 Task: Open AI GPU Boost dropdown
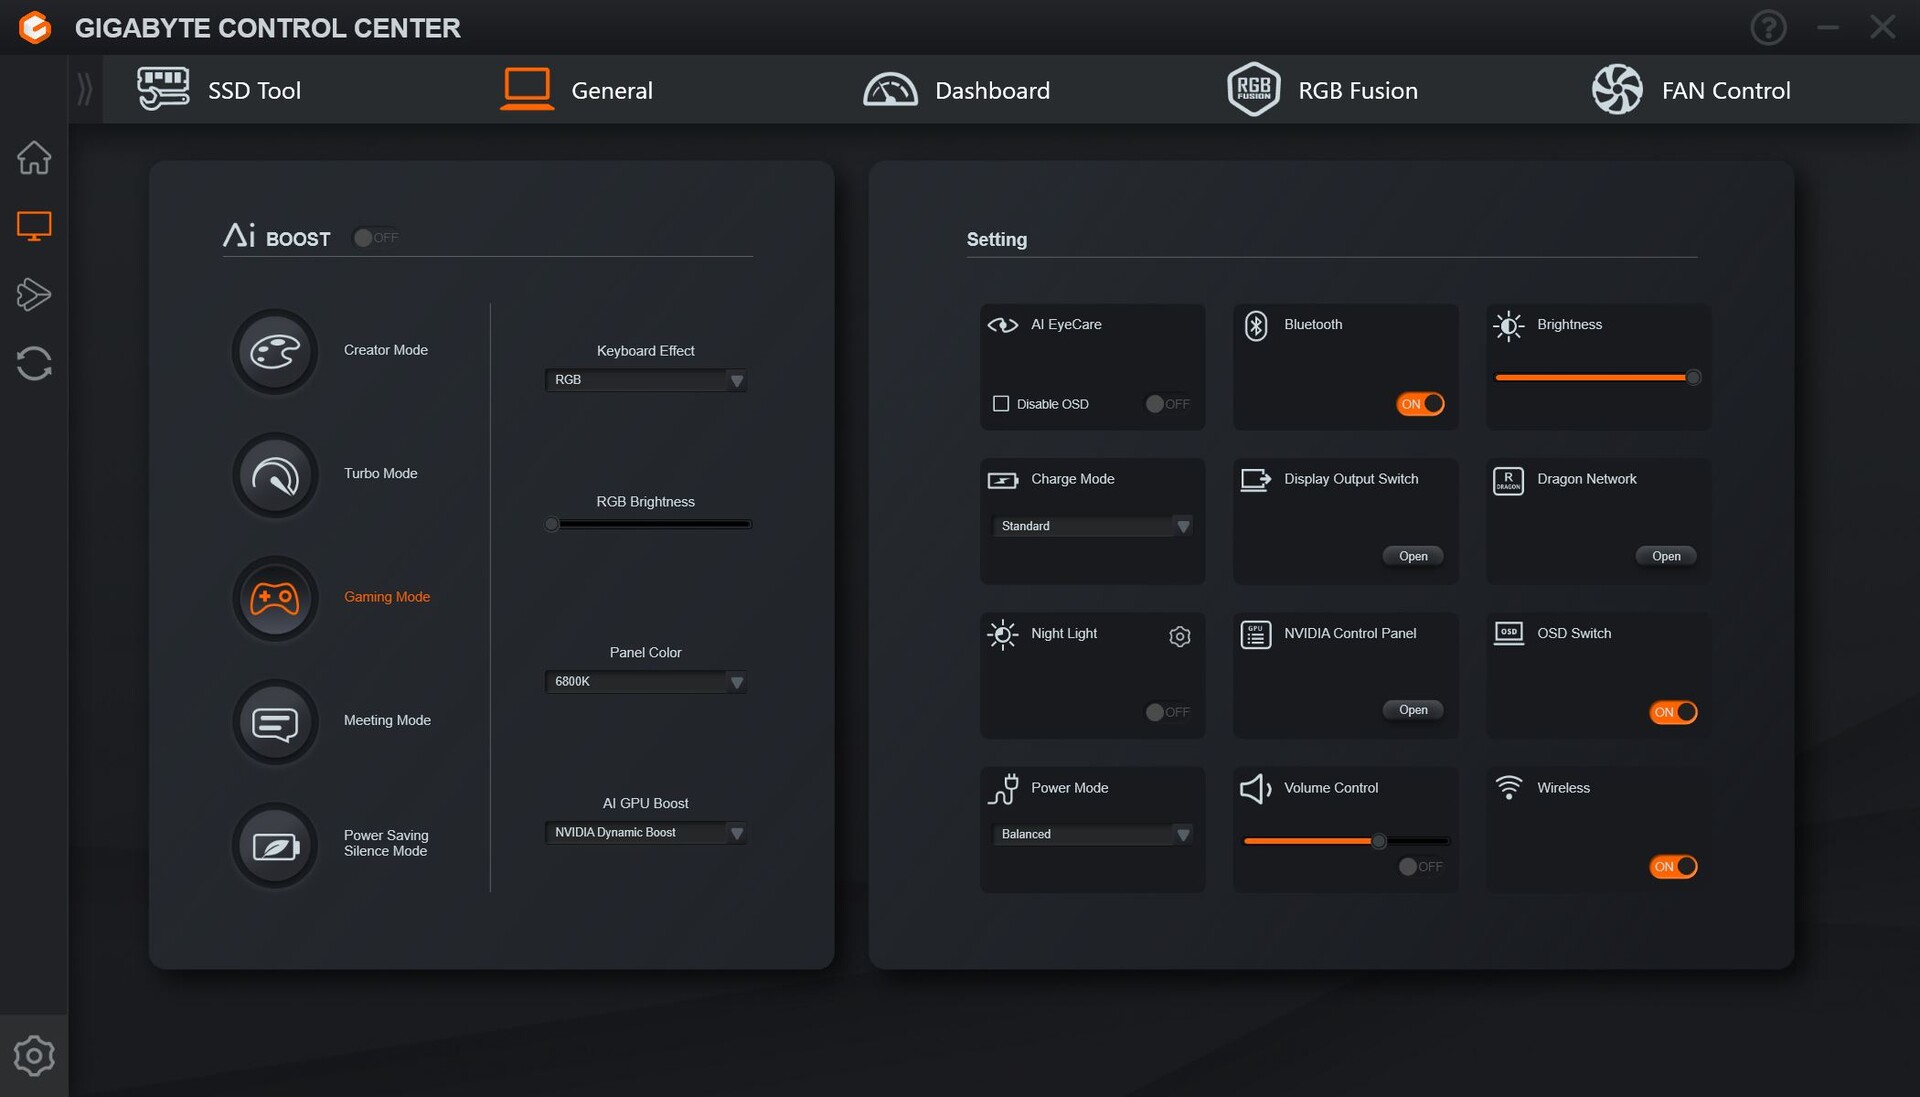(646, 833)
